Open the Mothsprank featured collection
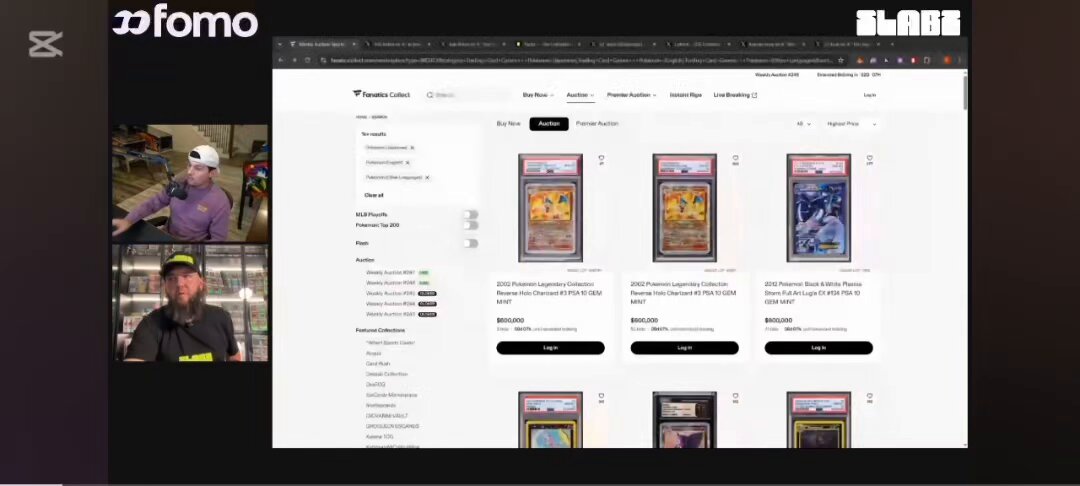The height and width of the screenshot is (486, 1080). click(x=381, y=405)
